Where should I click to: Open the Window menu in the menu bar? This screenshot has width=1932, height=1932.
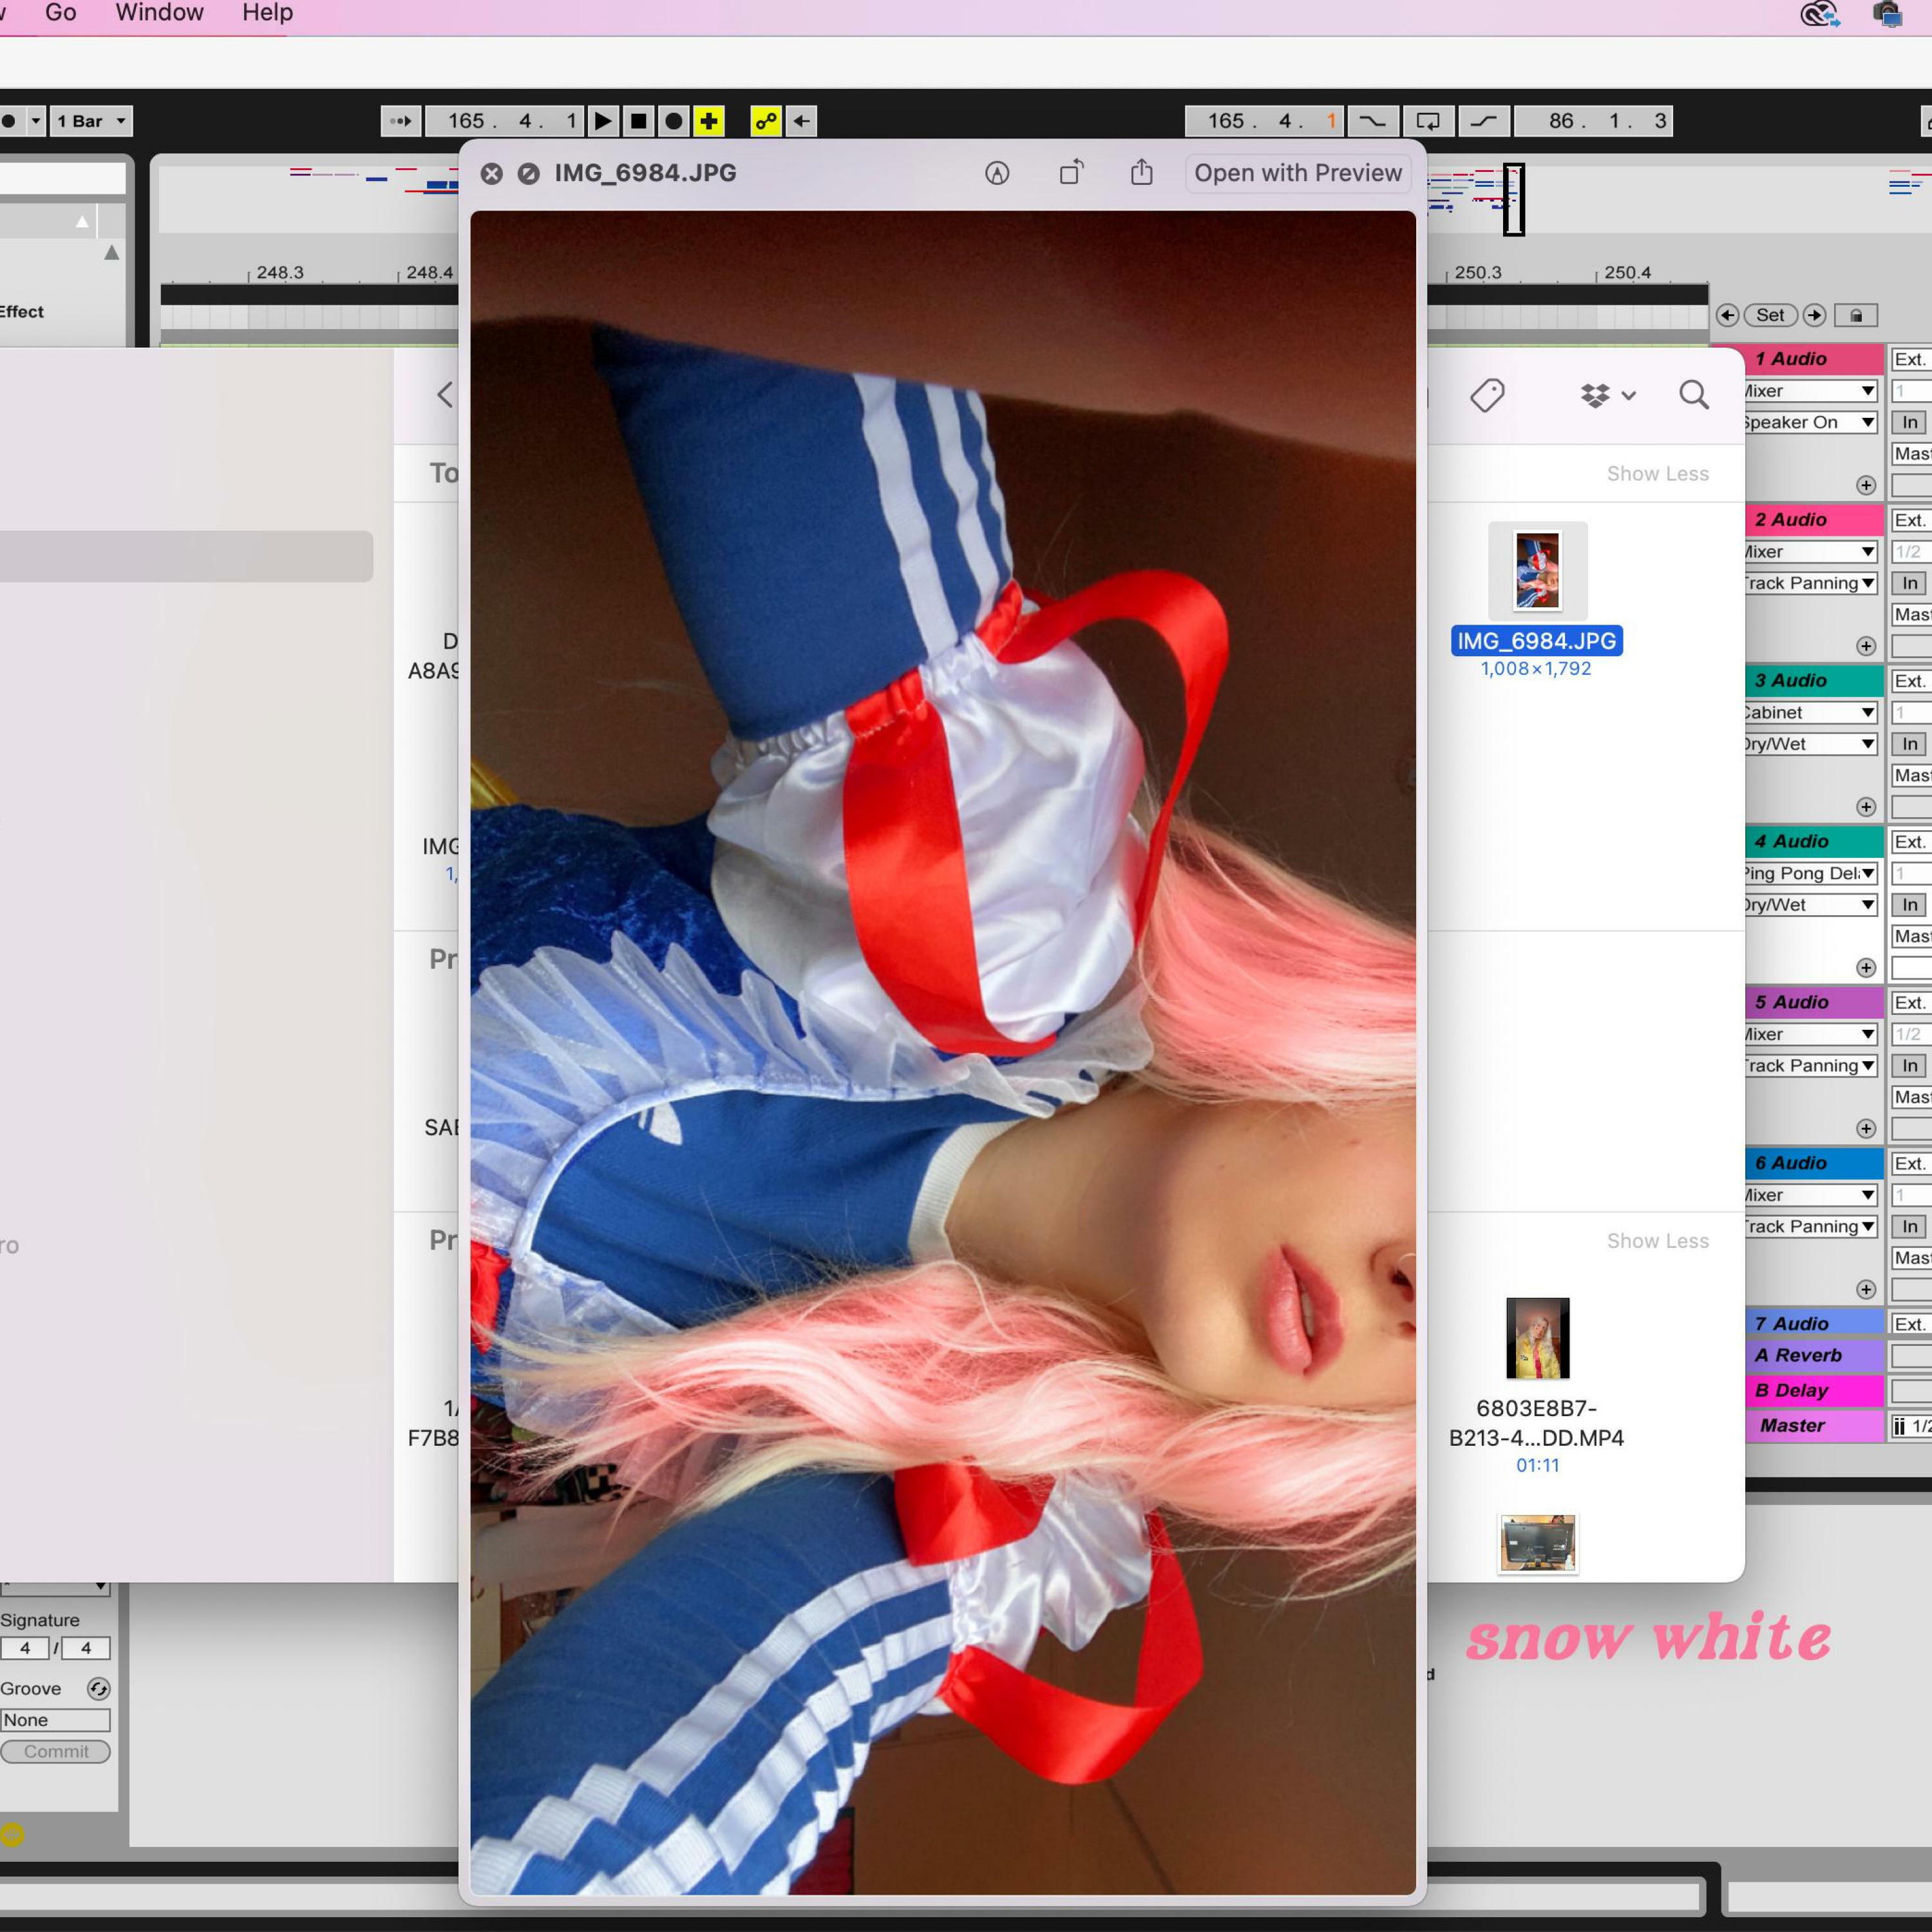pyautogui.click(x=160, y=13)
